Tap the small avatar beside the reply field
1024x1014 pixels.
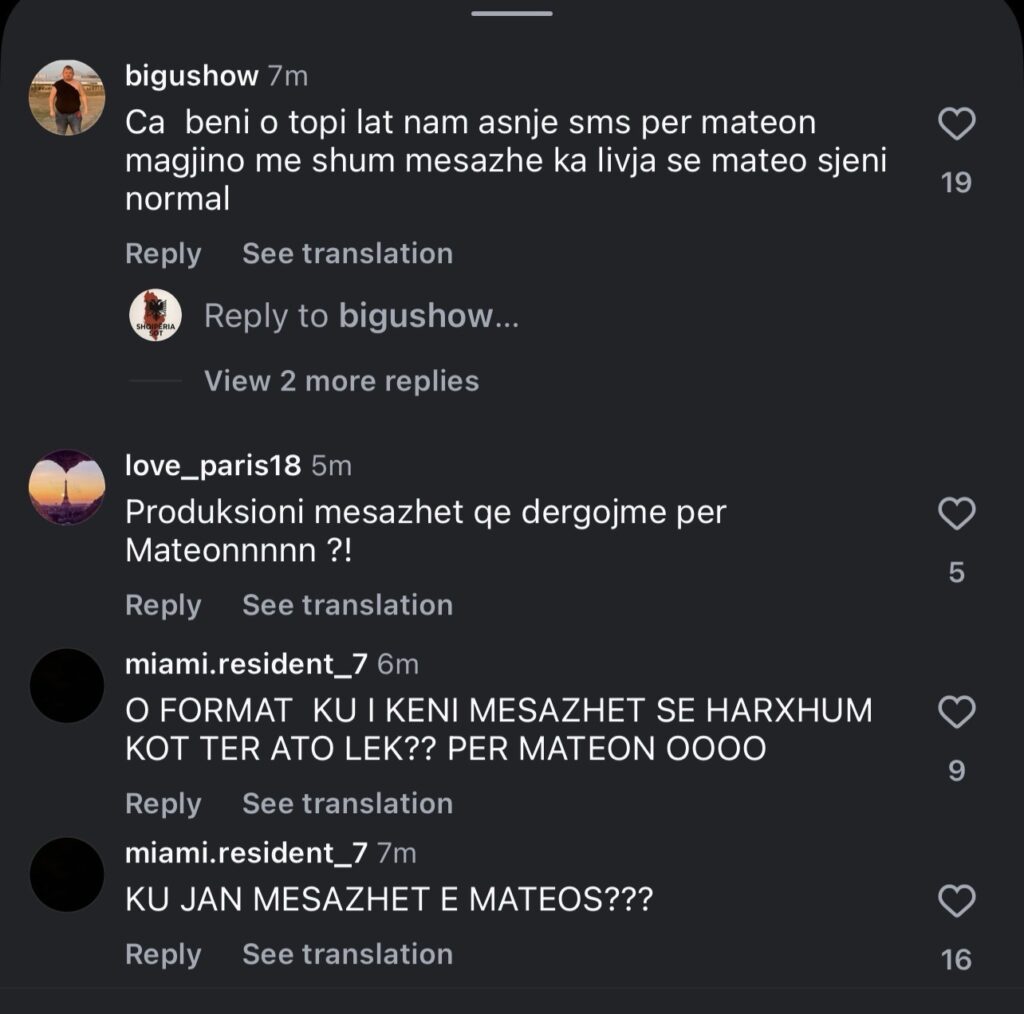[155, 316]
